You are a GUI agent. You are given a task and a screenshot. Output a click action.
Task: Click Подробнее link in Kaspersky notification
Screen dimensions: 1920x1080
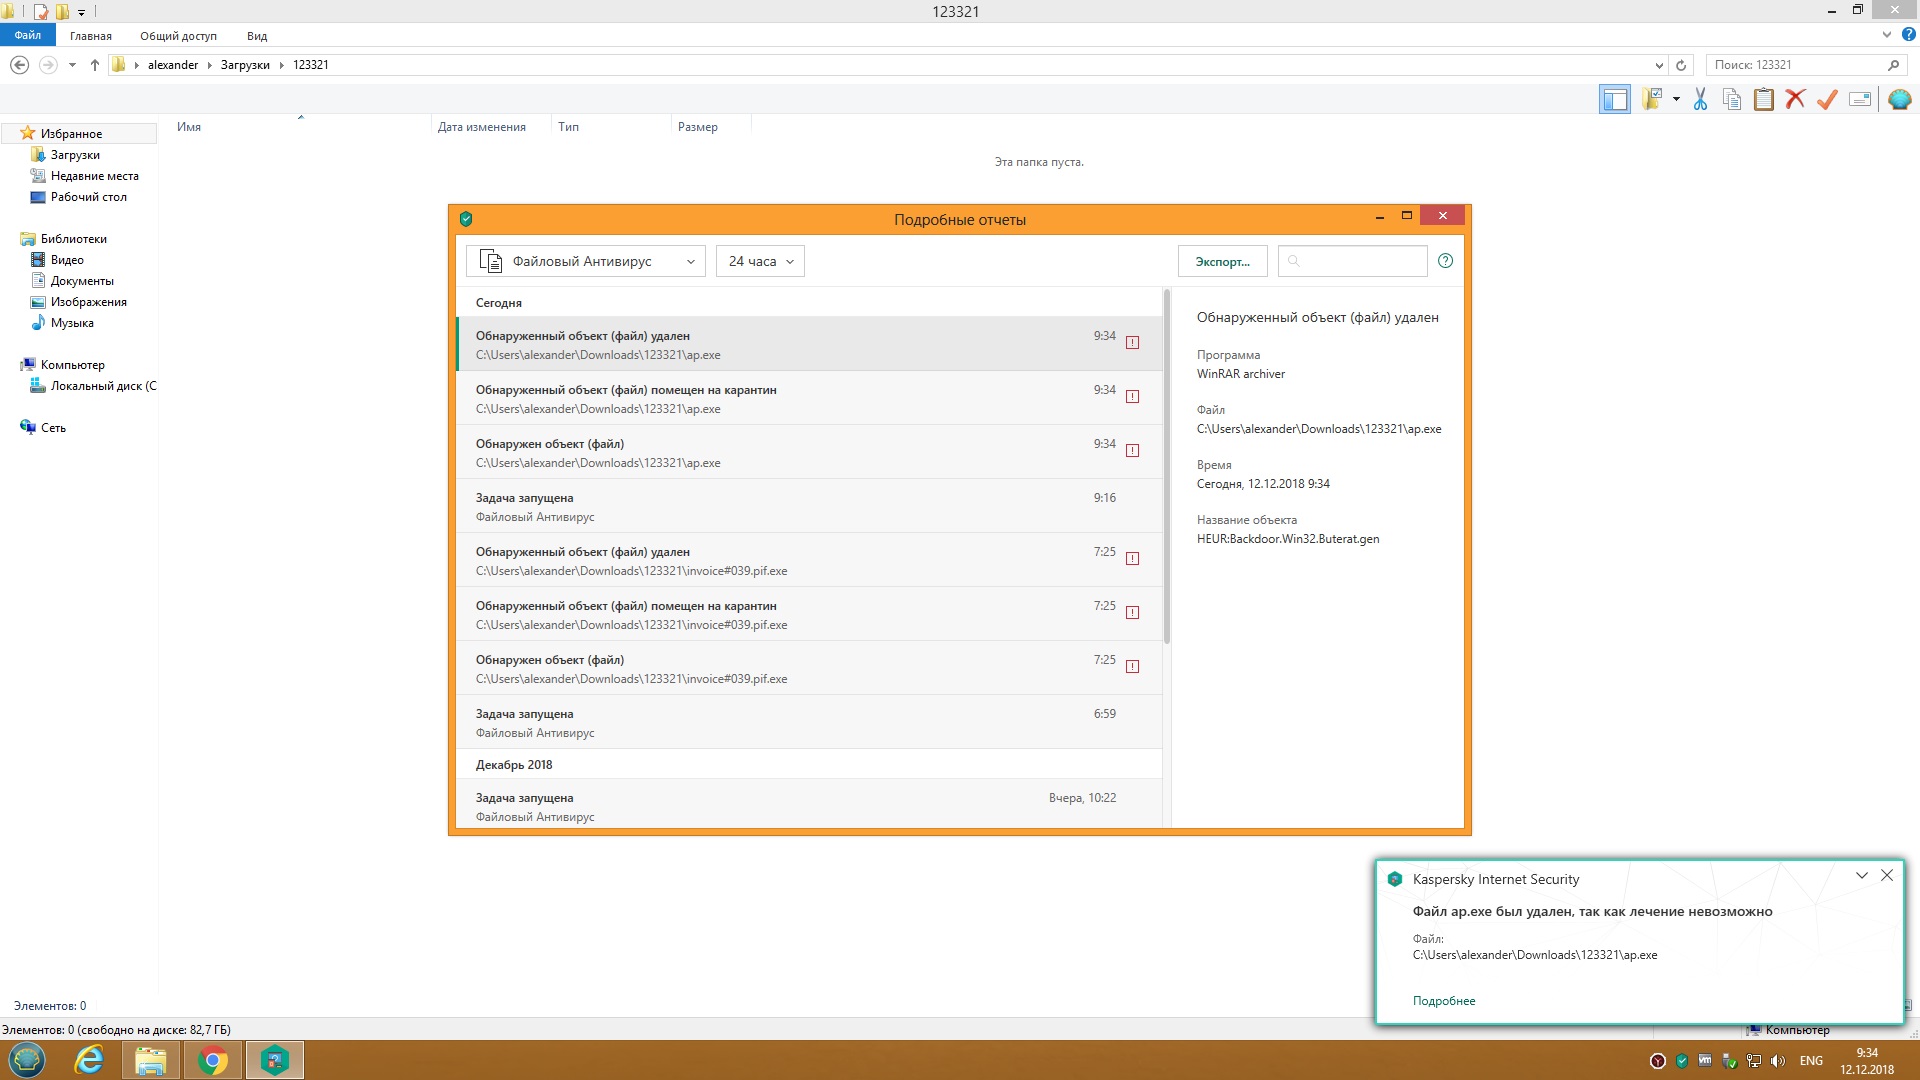1443,1001
